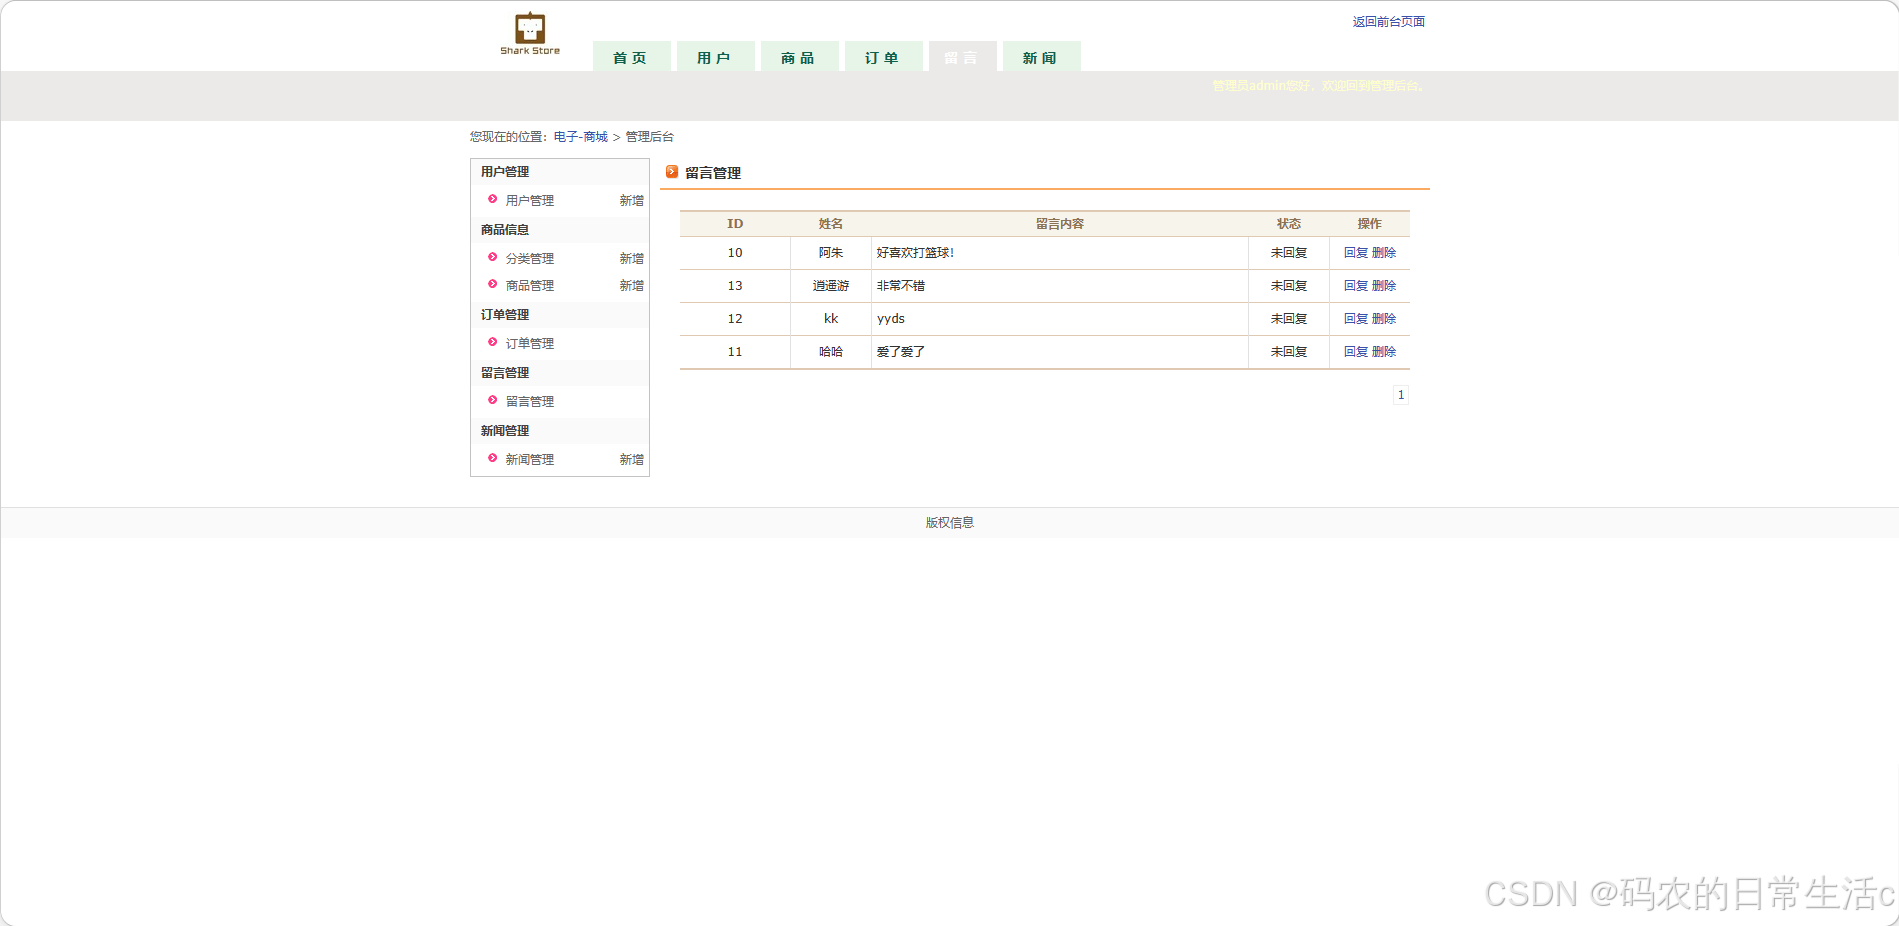Click the Shark Store logo
This screenshot has height=926, width=1899.
(529, 30)
